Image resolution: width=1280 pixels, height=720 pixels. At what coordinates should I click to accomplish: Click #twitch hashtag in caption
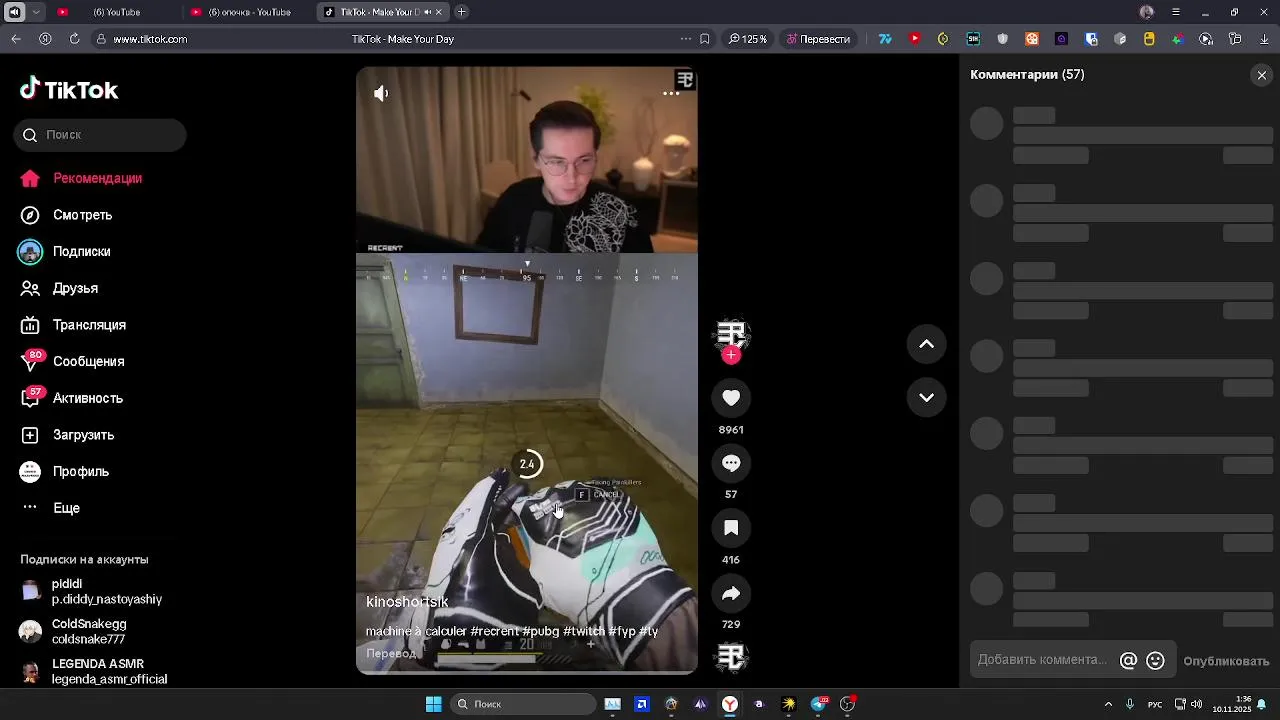click(x=584, y=631)
